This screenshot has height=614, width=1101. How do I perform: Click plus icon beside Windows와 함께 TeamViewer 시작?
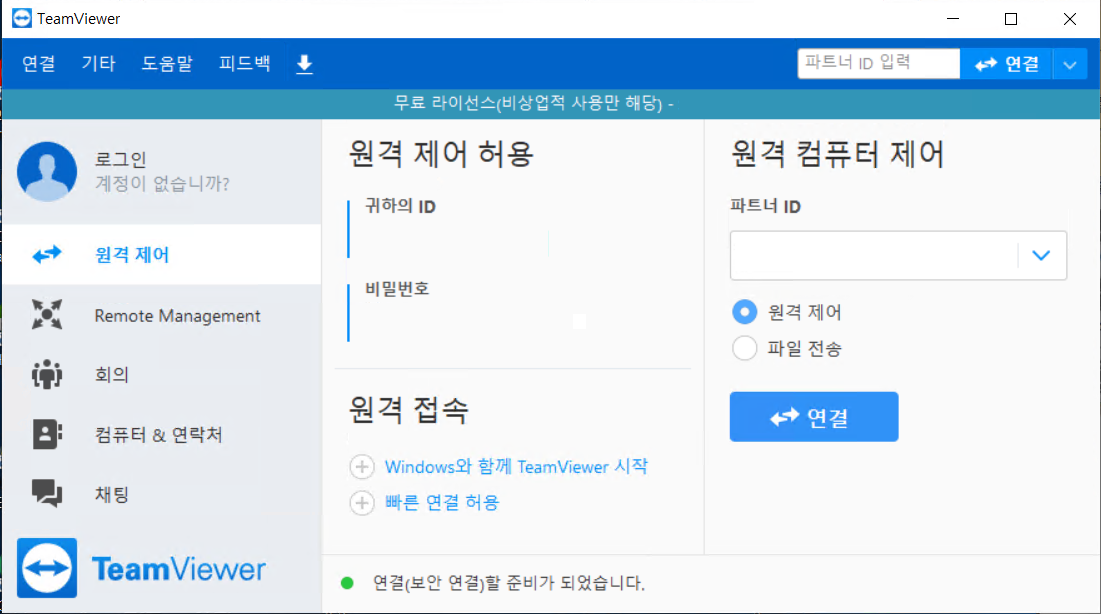[362, 466]
